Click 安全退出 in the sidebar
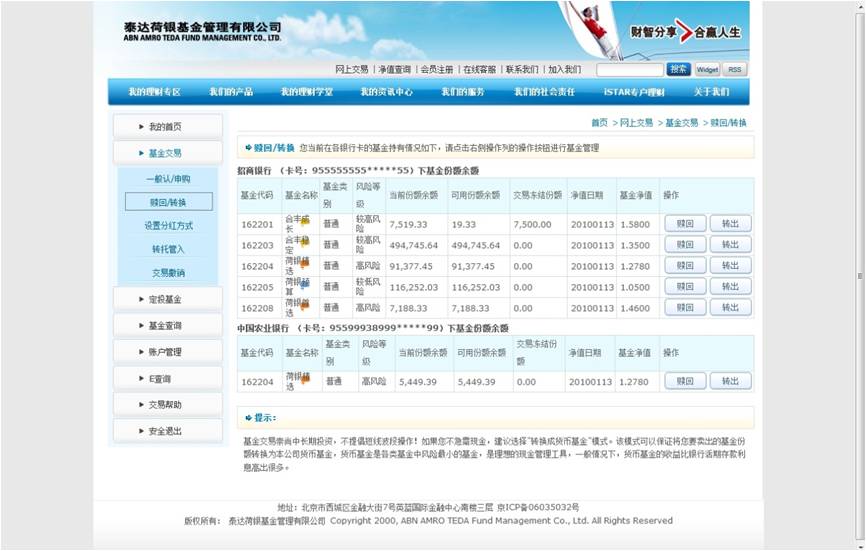This screenshot has width=866, height=551. tap(168, 431)
